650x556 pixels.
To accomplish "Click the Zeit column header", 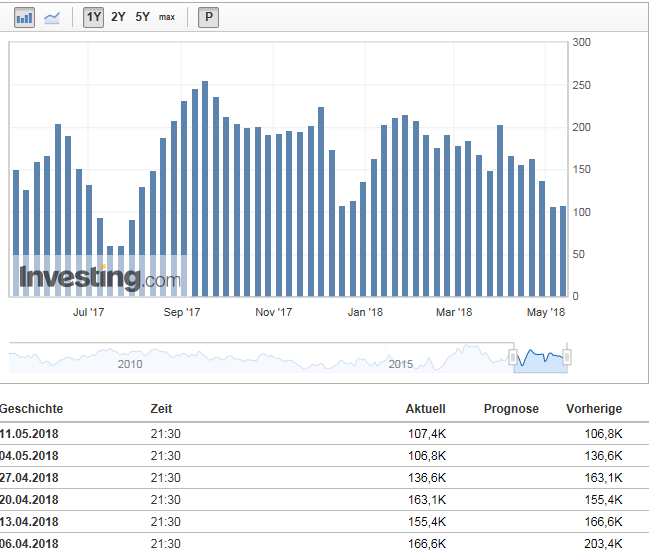I will pyautogui.click(x=161, y=409).
